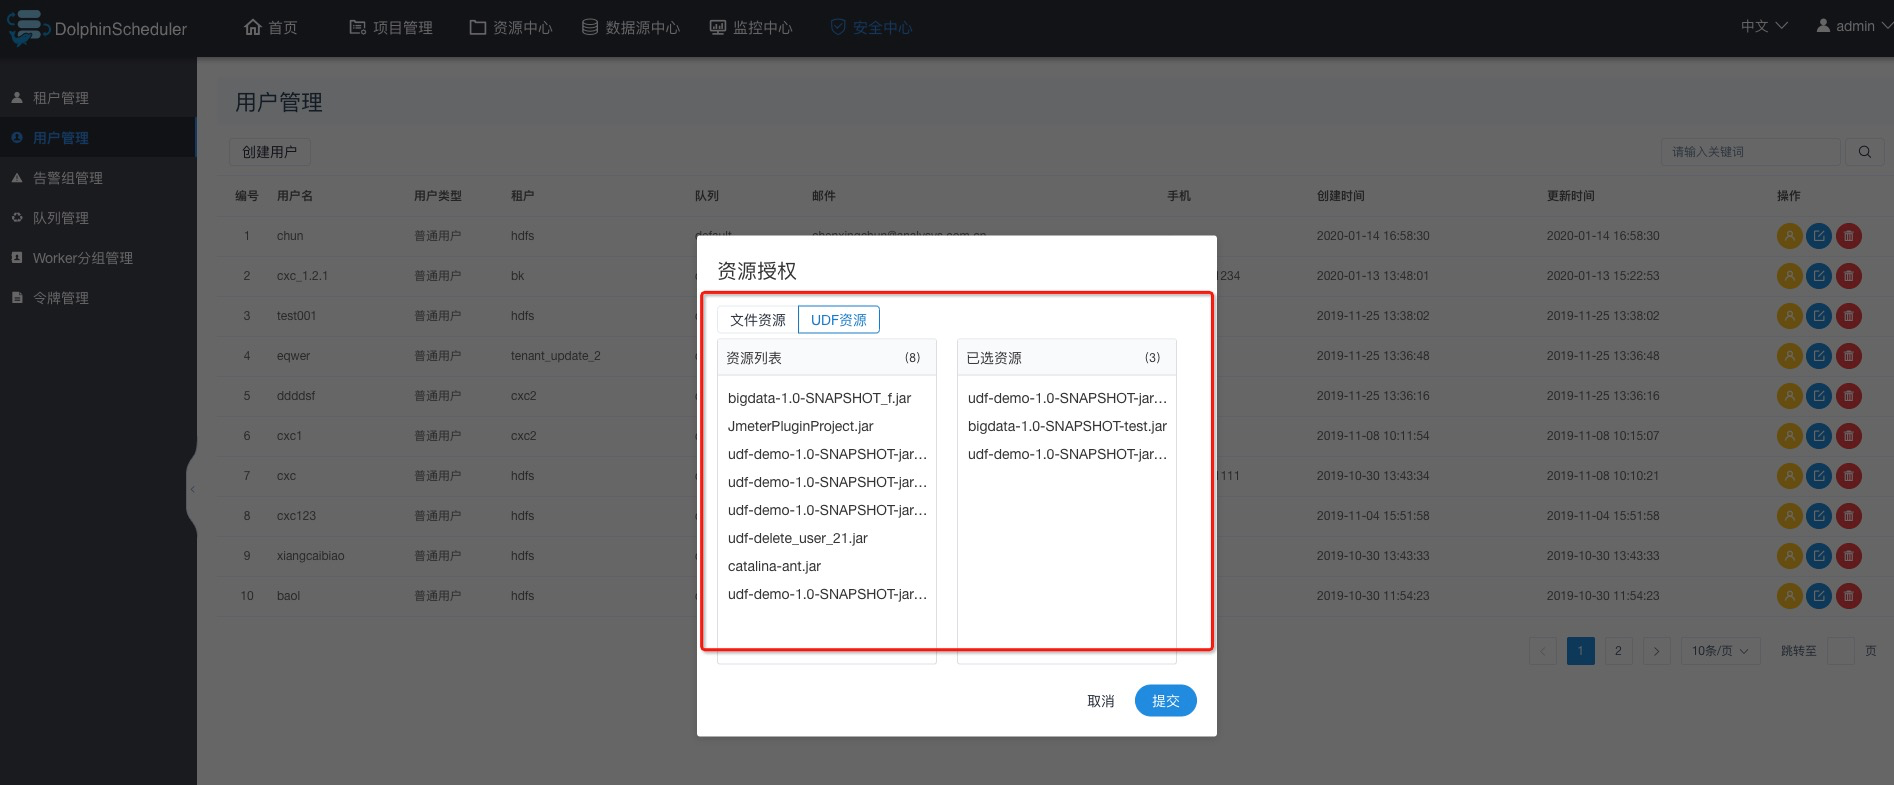Open the 10条/页 page size dropdown

point(1720,651)
